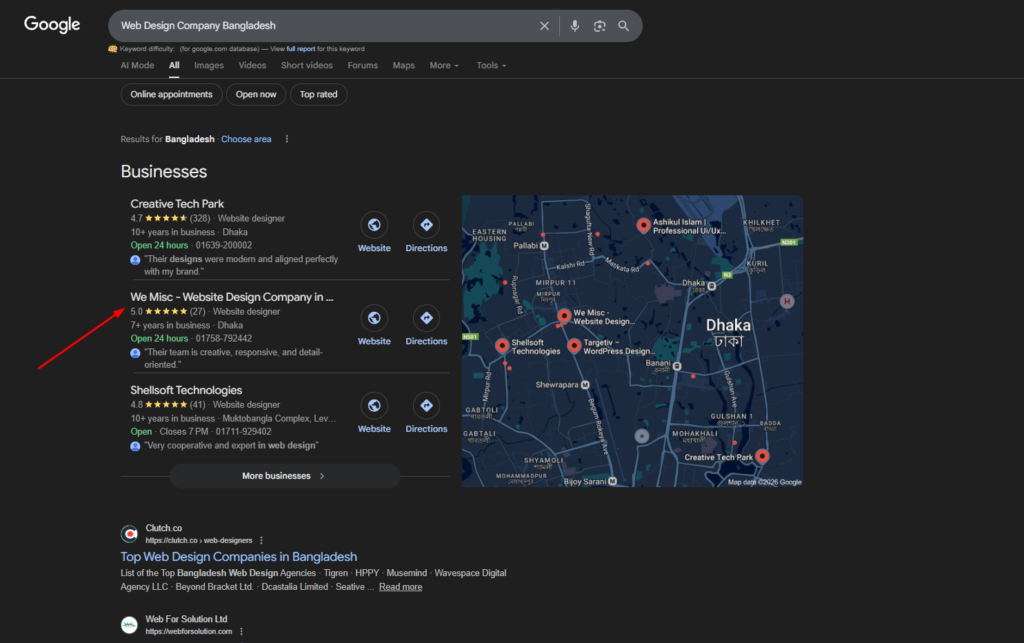Visit the Top Web Design Companies link
This screenshot has width=1024, height=643.
coord(239,556)
